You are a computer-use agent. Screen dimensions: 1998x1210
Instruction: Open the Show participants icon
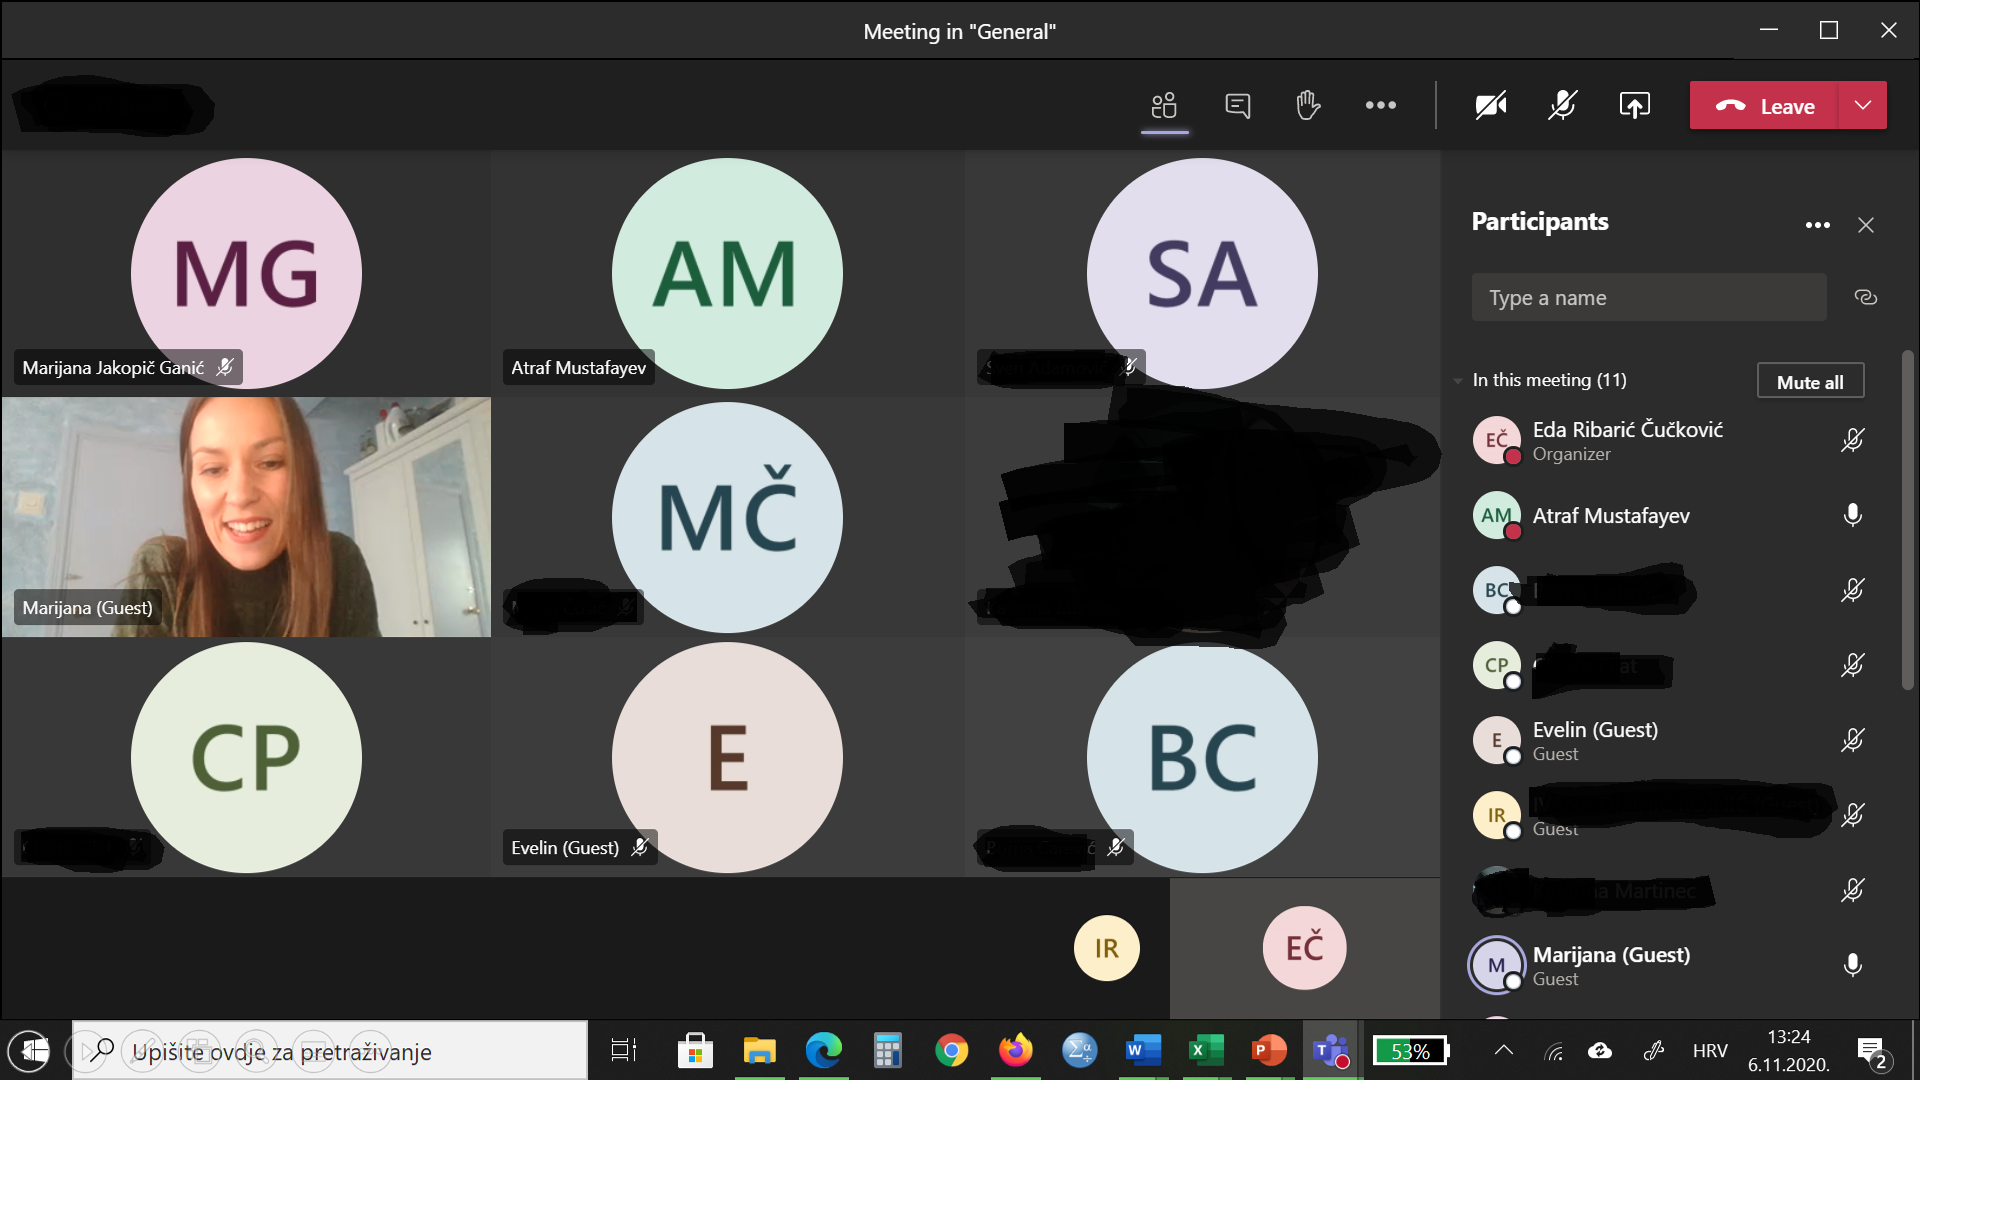1164,105
